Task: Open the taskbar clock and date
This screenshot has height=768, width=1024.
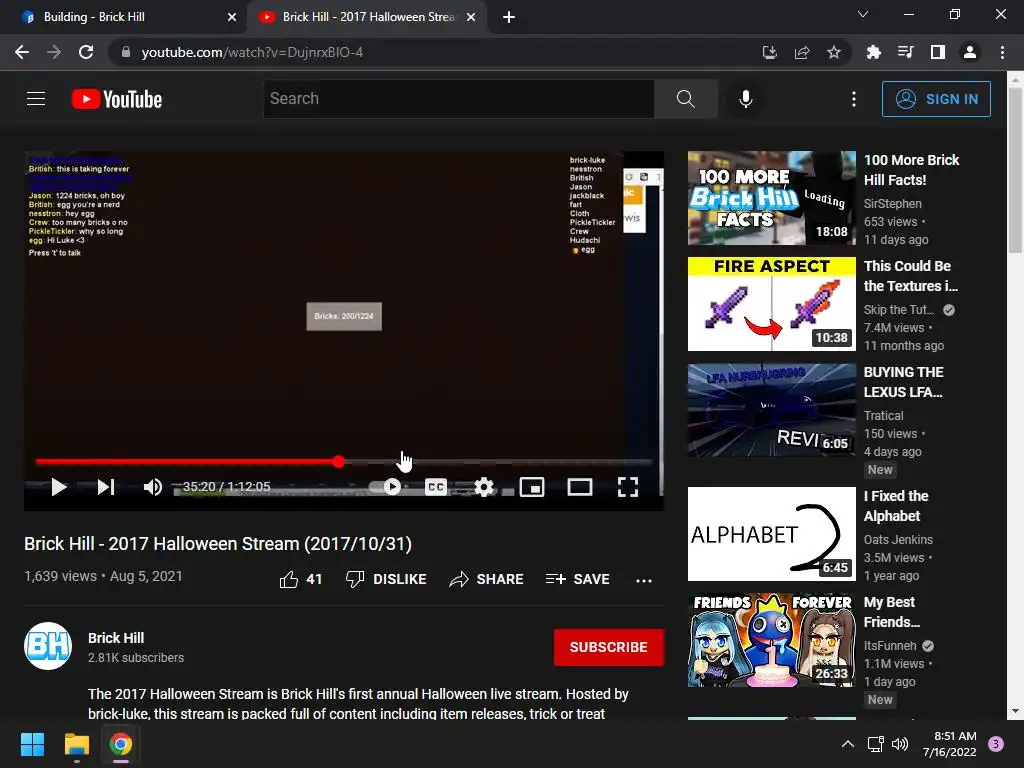Action: point(949,744)
